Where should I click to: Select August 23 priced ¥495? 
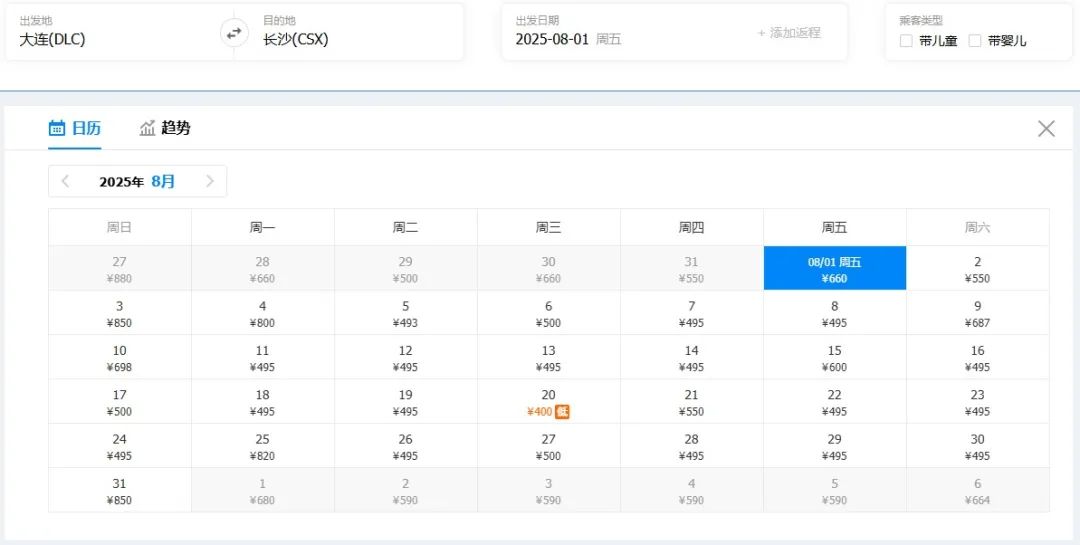tap(978, 402)
